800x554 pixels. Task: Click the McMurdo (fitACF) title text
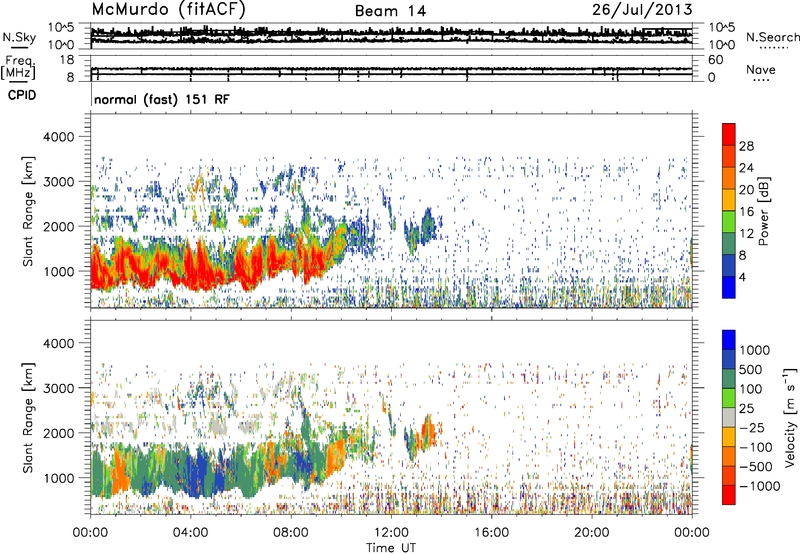[x=168, y=10]
